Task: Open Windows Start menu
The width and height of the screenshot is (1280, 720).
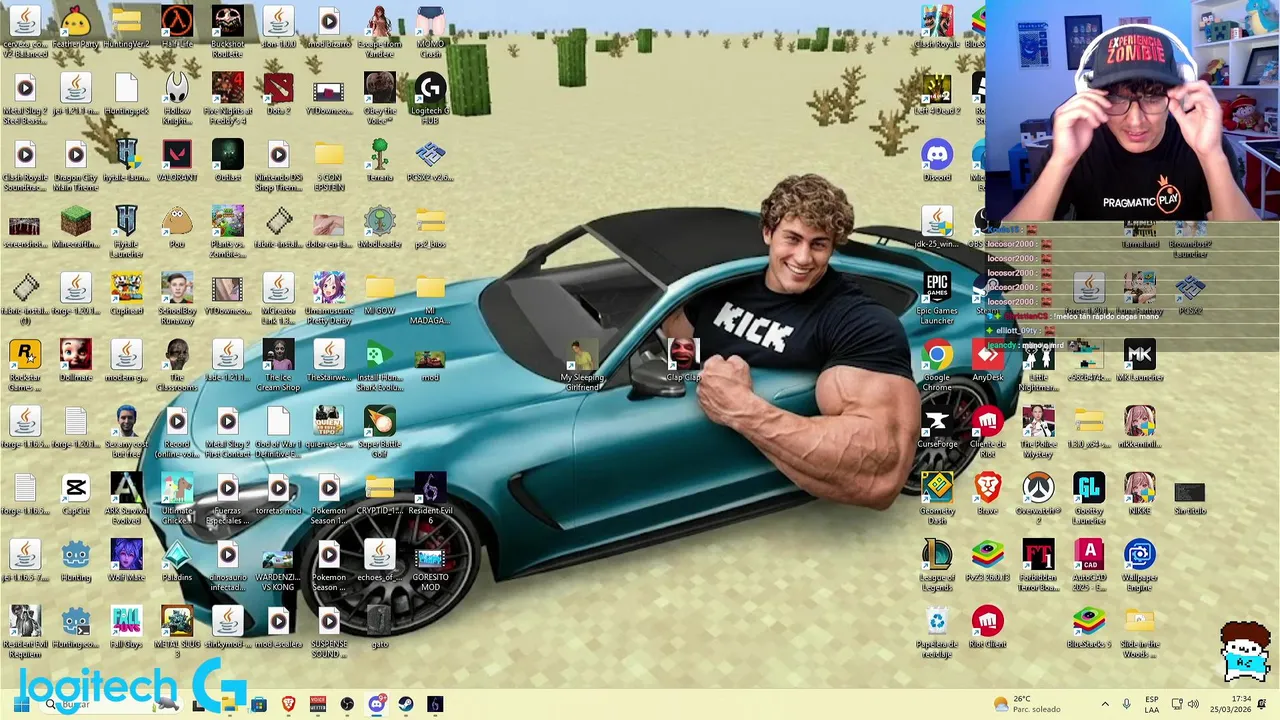Action: click(x=21, y=704)
